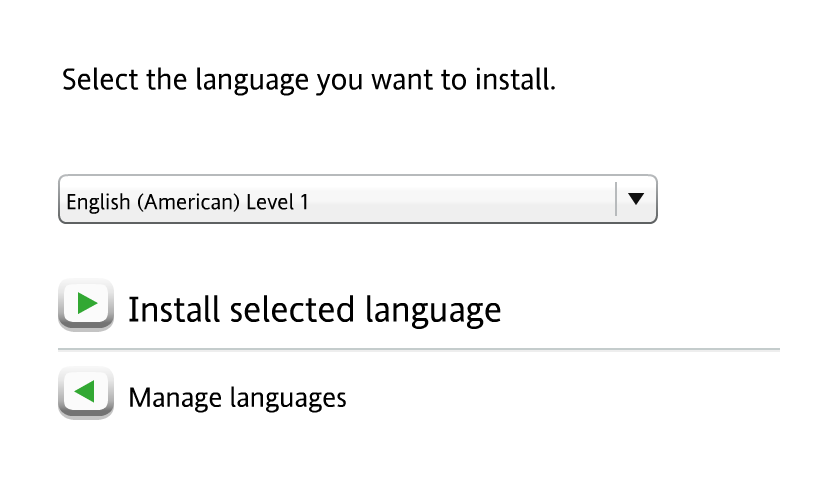Click the green left-arrow Manage icon
838x478 pixels.
tap(86, 392)
